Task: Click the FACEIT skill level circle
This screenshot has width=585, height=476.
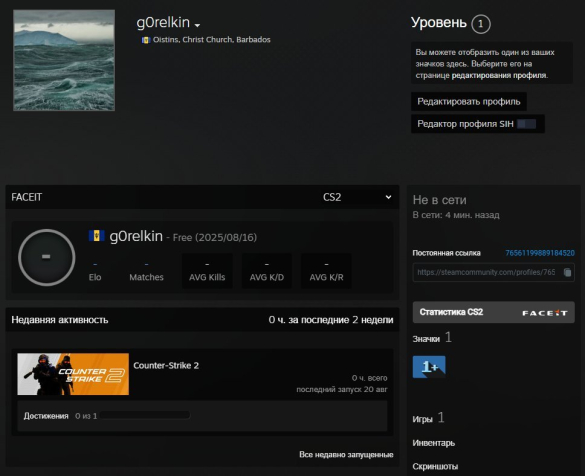Action: click(47, 257)
